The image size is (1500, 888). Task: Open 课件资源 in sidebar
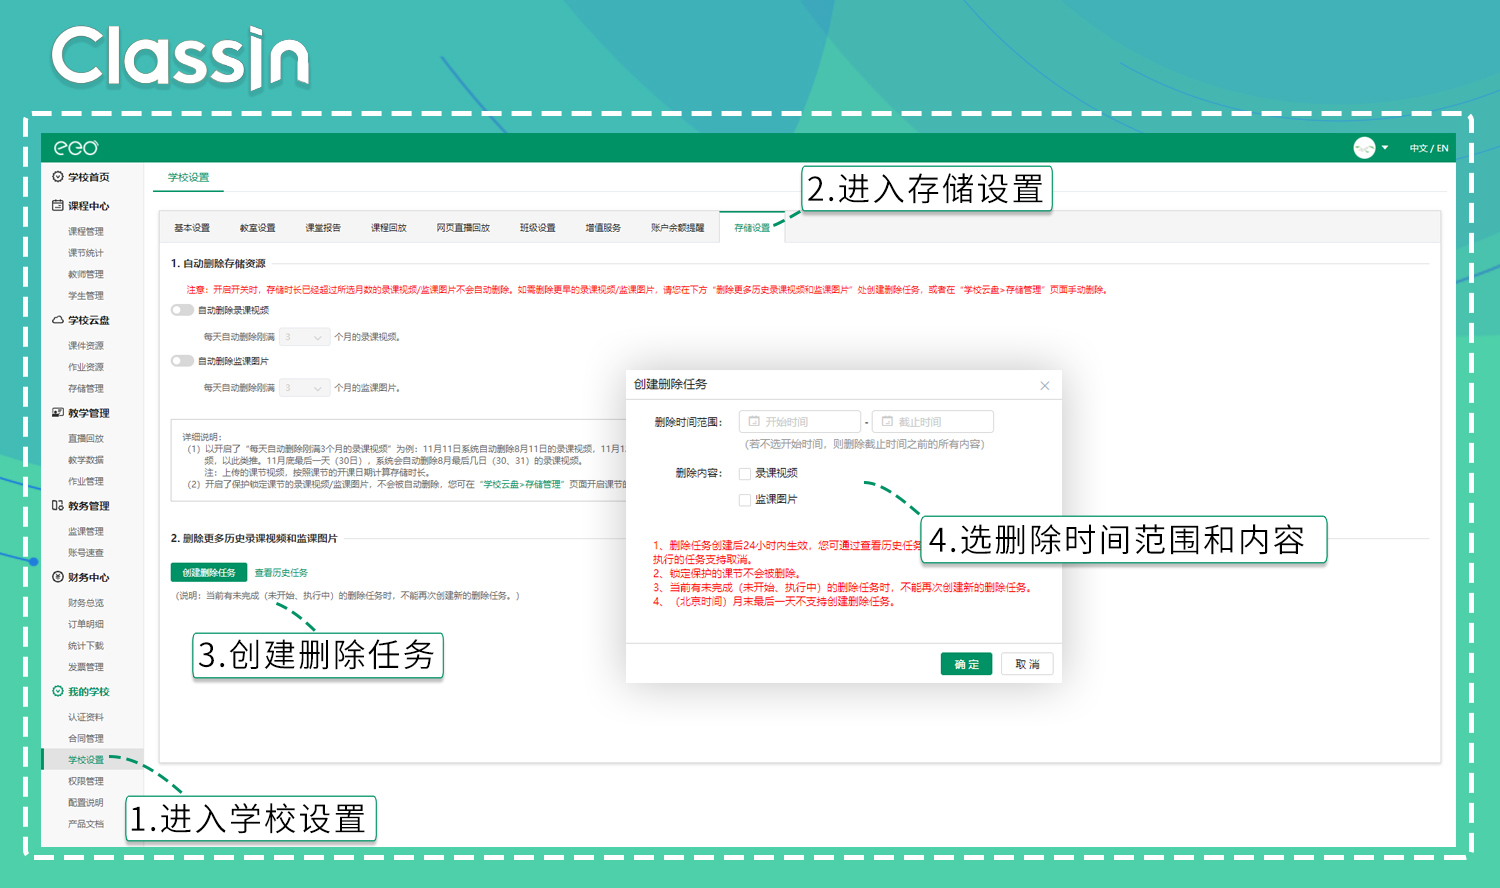pos(86,346)
